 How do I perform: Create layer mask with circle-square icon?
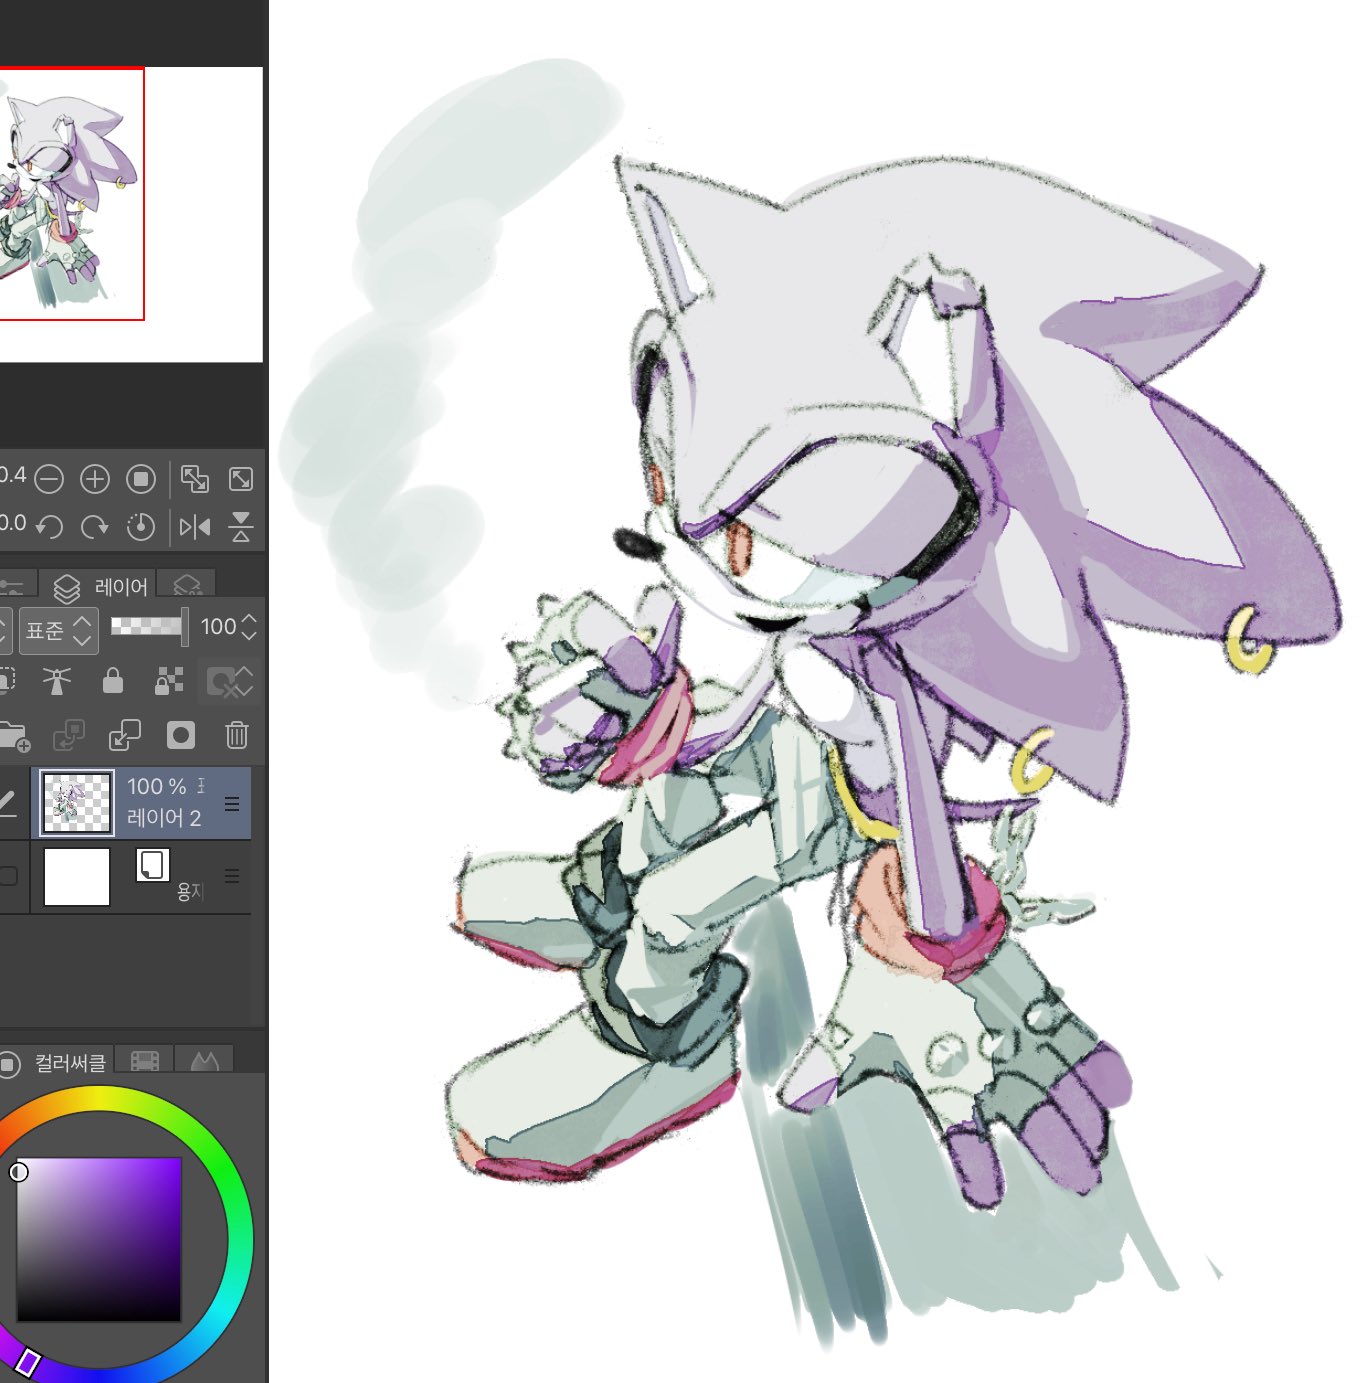(x=181, y=736)
